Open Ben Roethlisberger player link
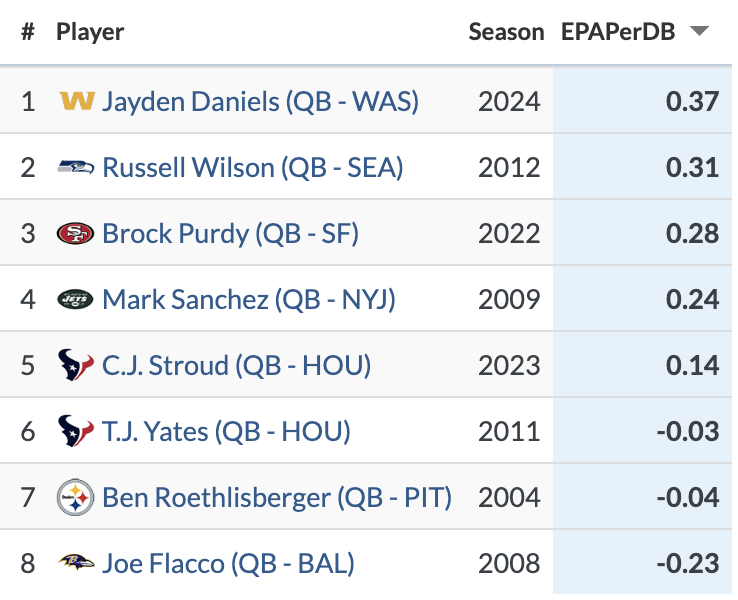 click(x=277, y=497)
